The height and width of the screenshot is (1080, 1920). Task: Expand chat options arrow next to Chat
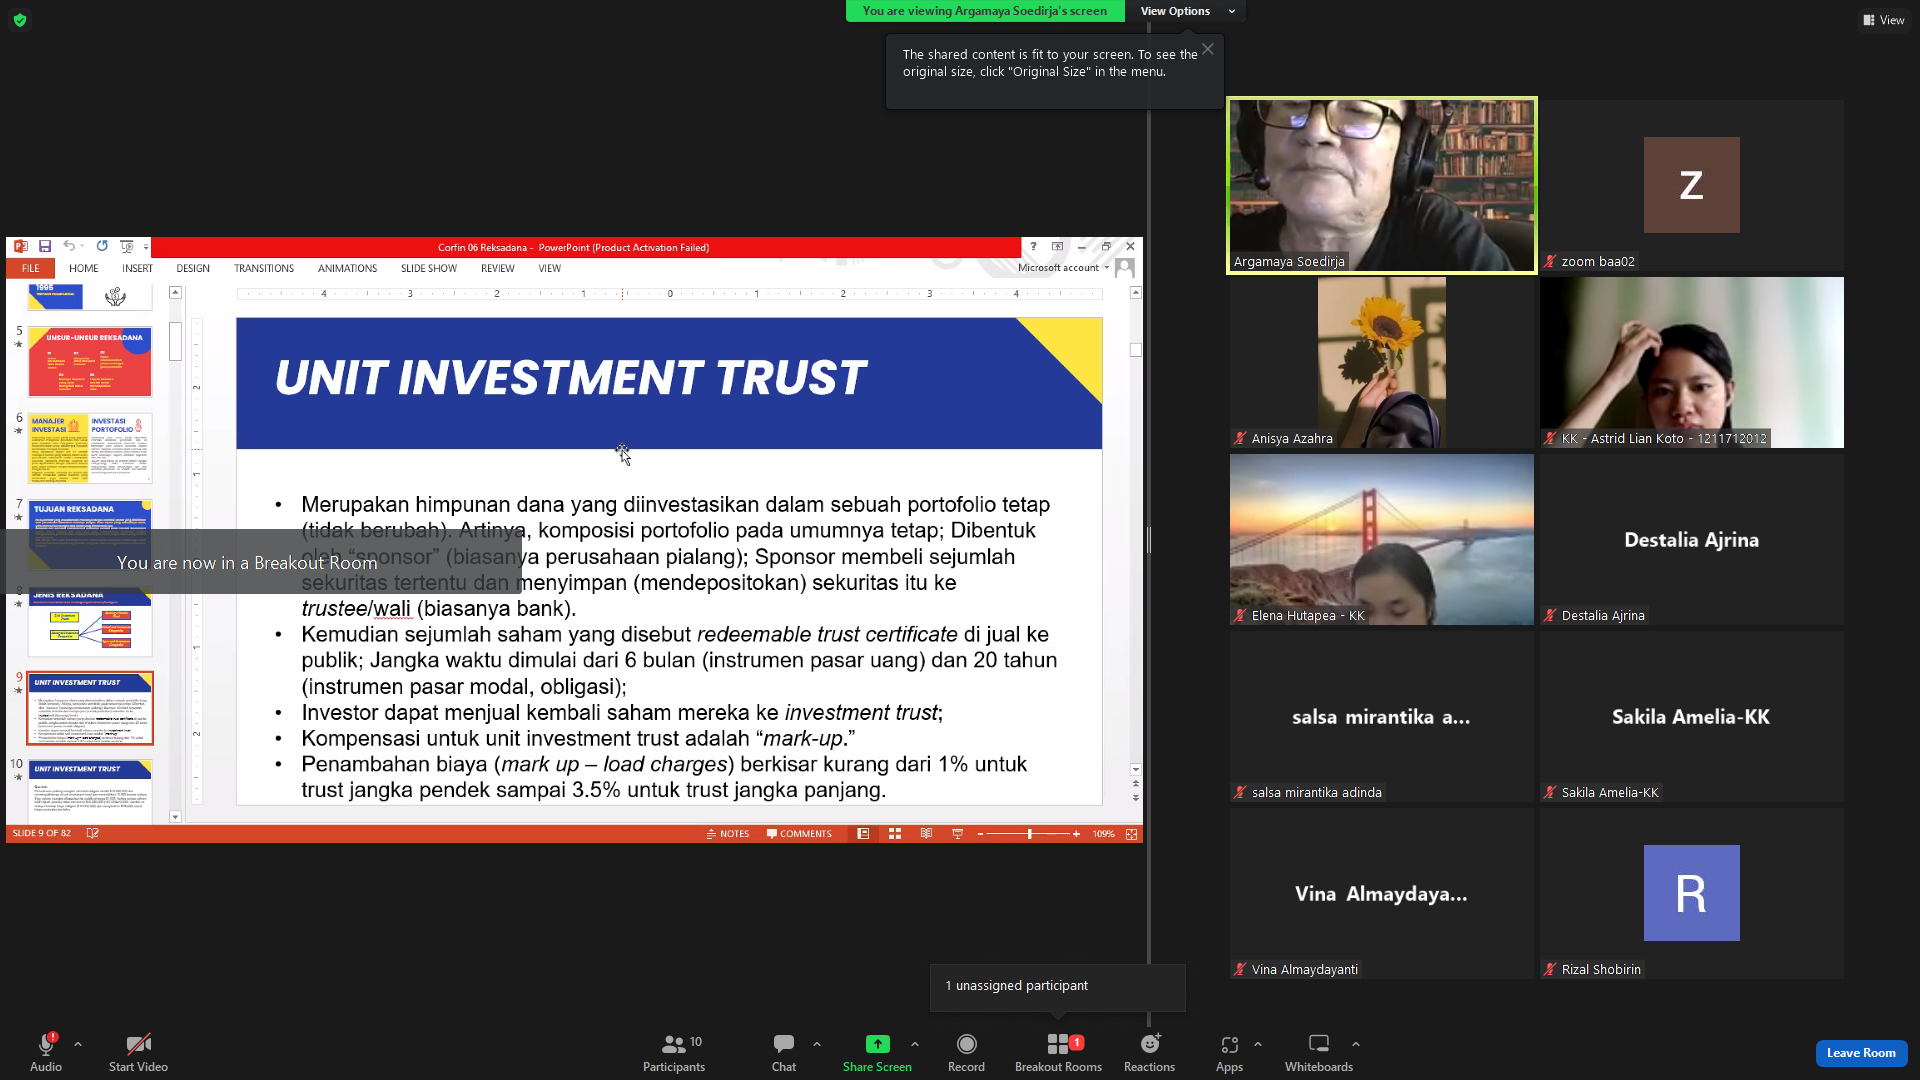pos(817,1044)
